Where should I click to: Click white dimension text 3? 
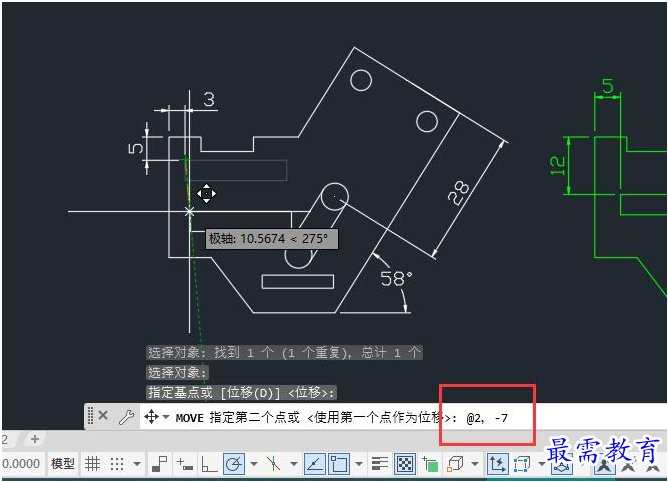(209, 99)
